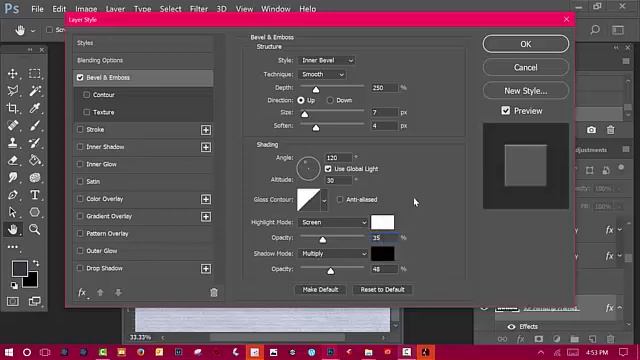Viewport: 640px width, 360px height.
Task: Click the Make Default button
Action: (320, 289)
